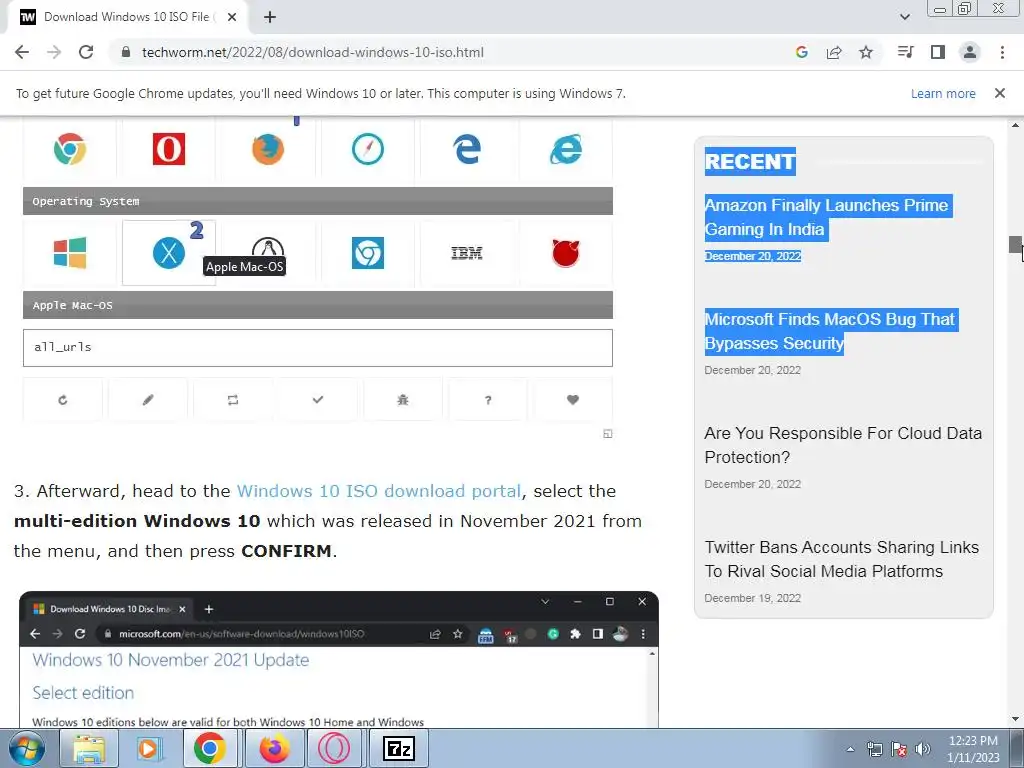Click the scrollbar down arrow
The height and width of the screenshot is (768, 1024).
click(1015, 719)
